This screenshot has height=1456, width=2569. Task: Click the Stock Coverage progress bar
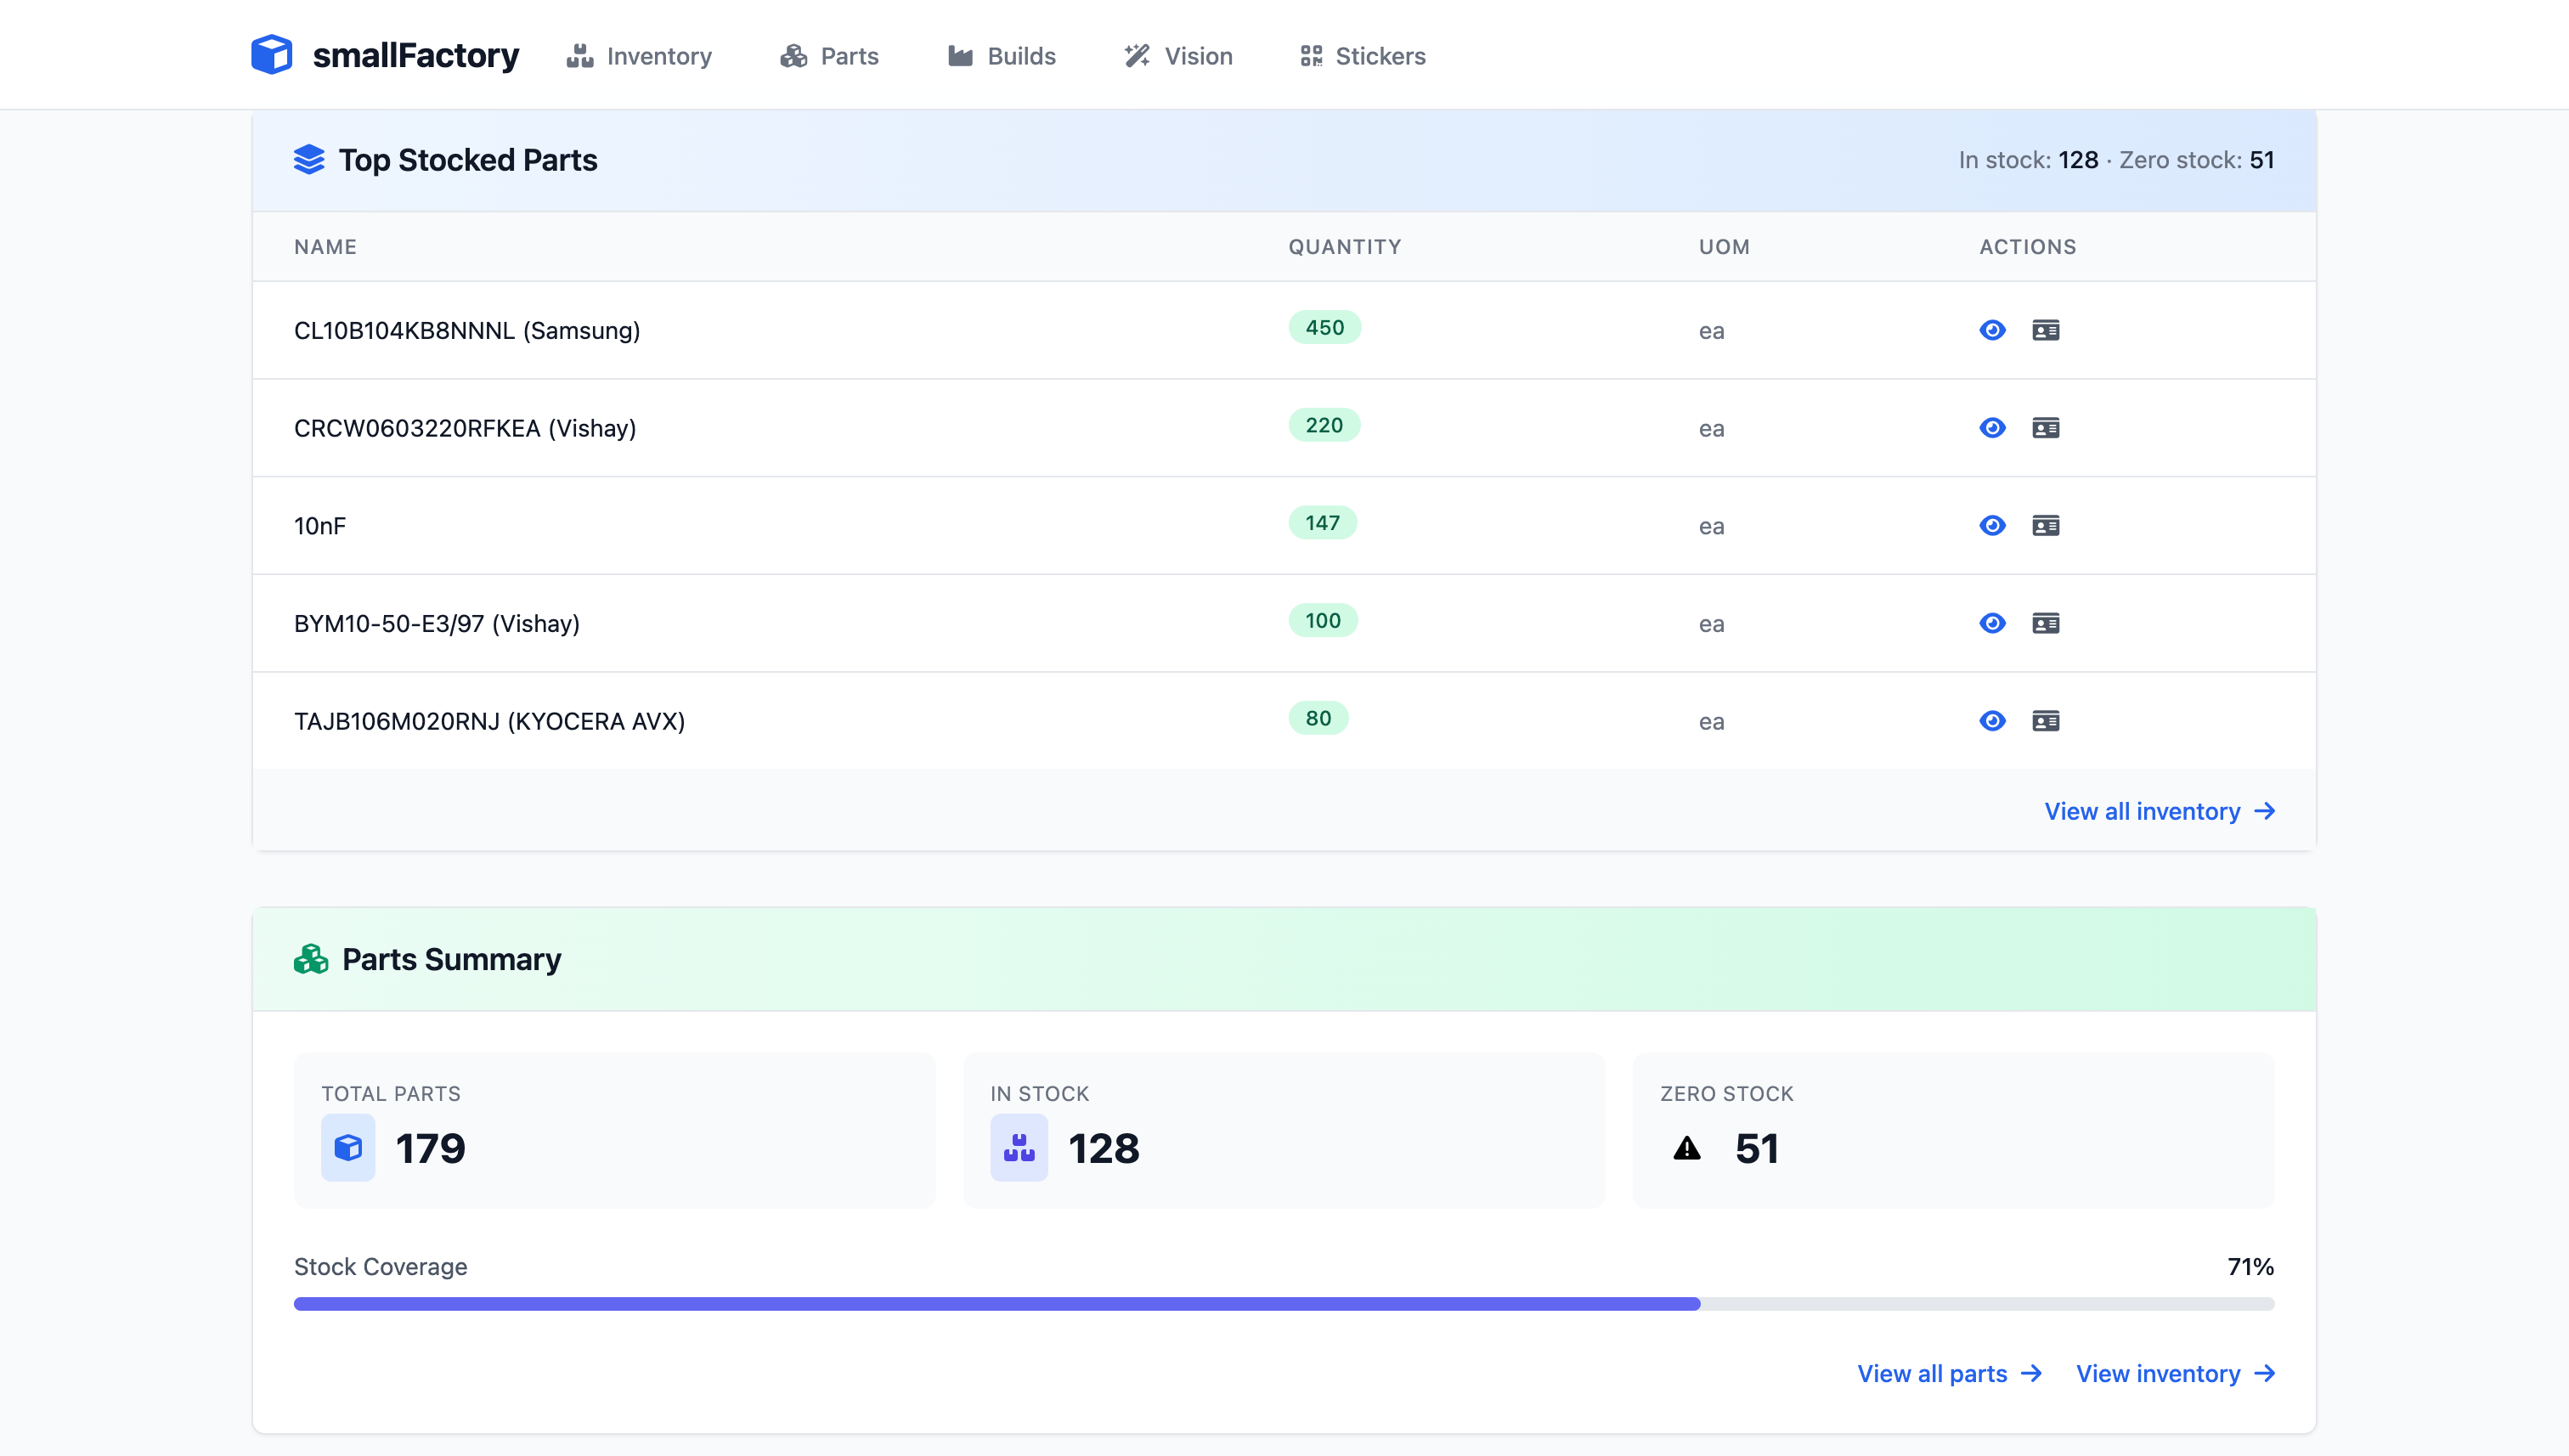click(x=1283, y=1304)
